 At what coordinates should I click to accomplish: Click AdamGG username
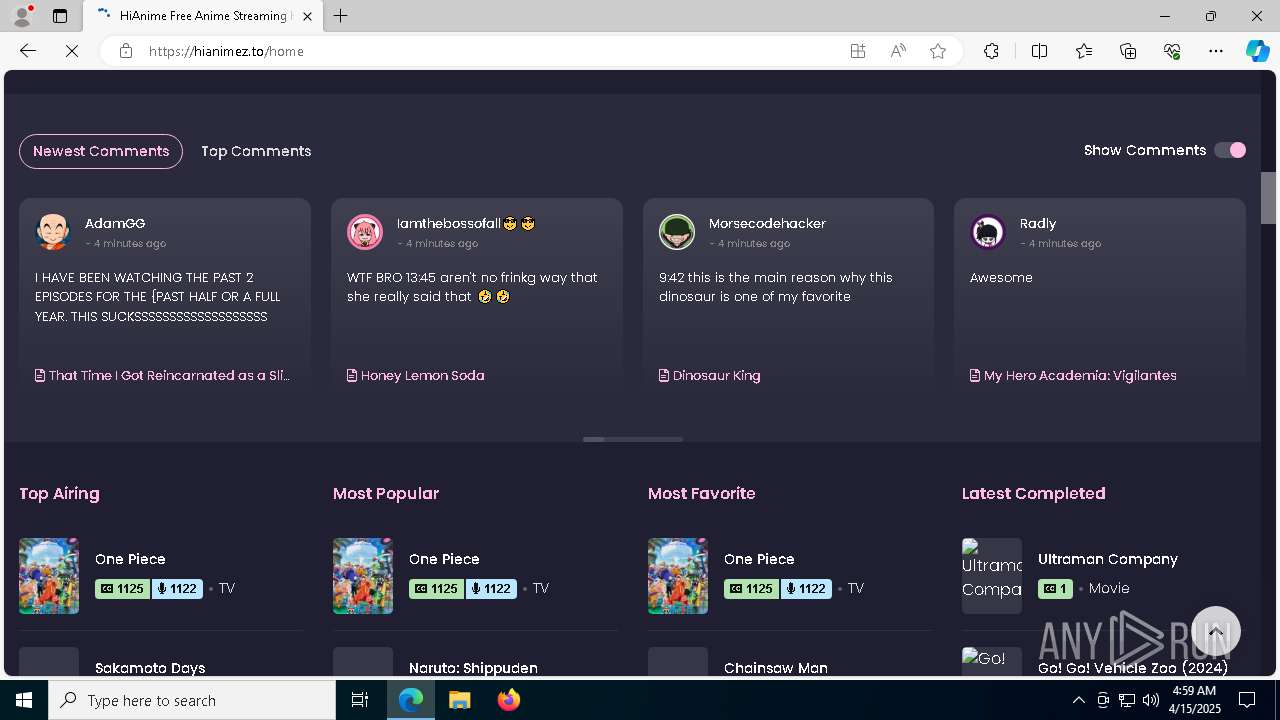click(115, 223)
